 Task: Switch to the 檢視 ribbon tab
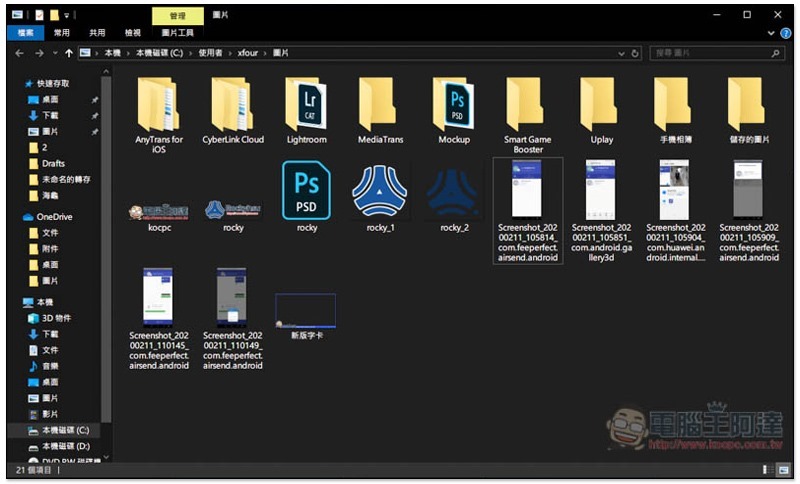[x=132, y=33]
